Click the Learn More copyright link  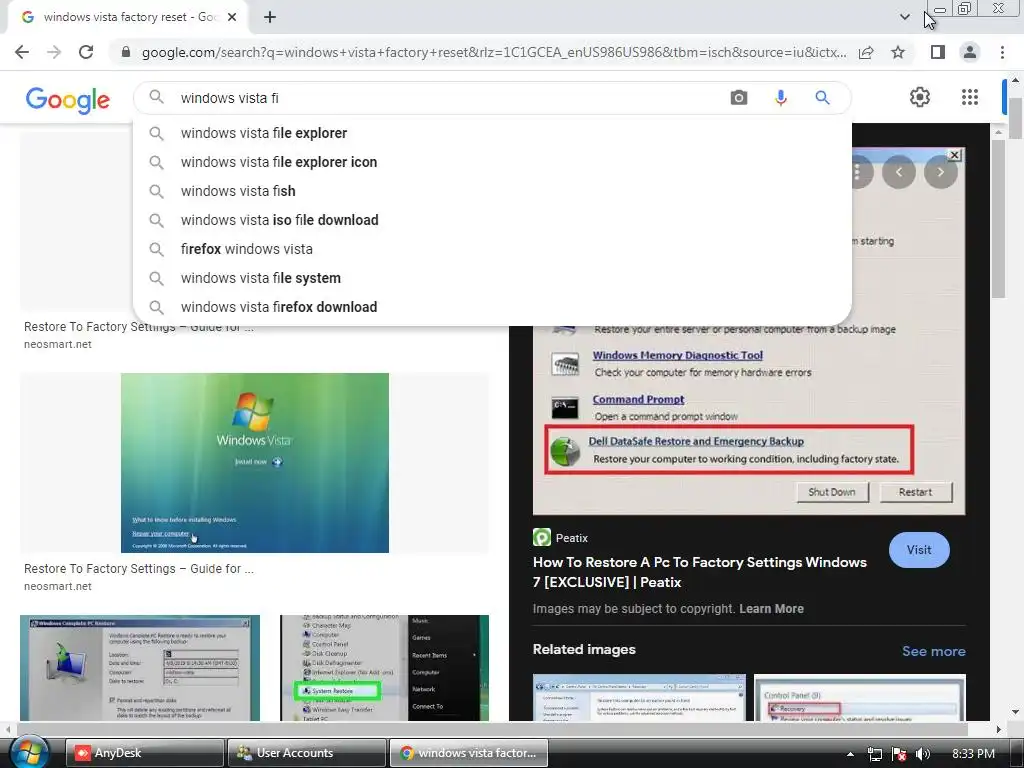[x=771, y=609]
